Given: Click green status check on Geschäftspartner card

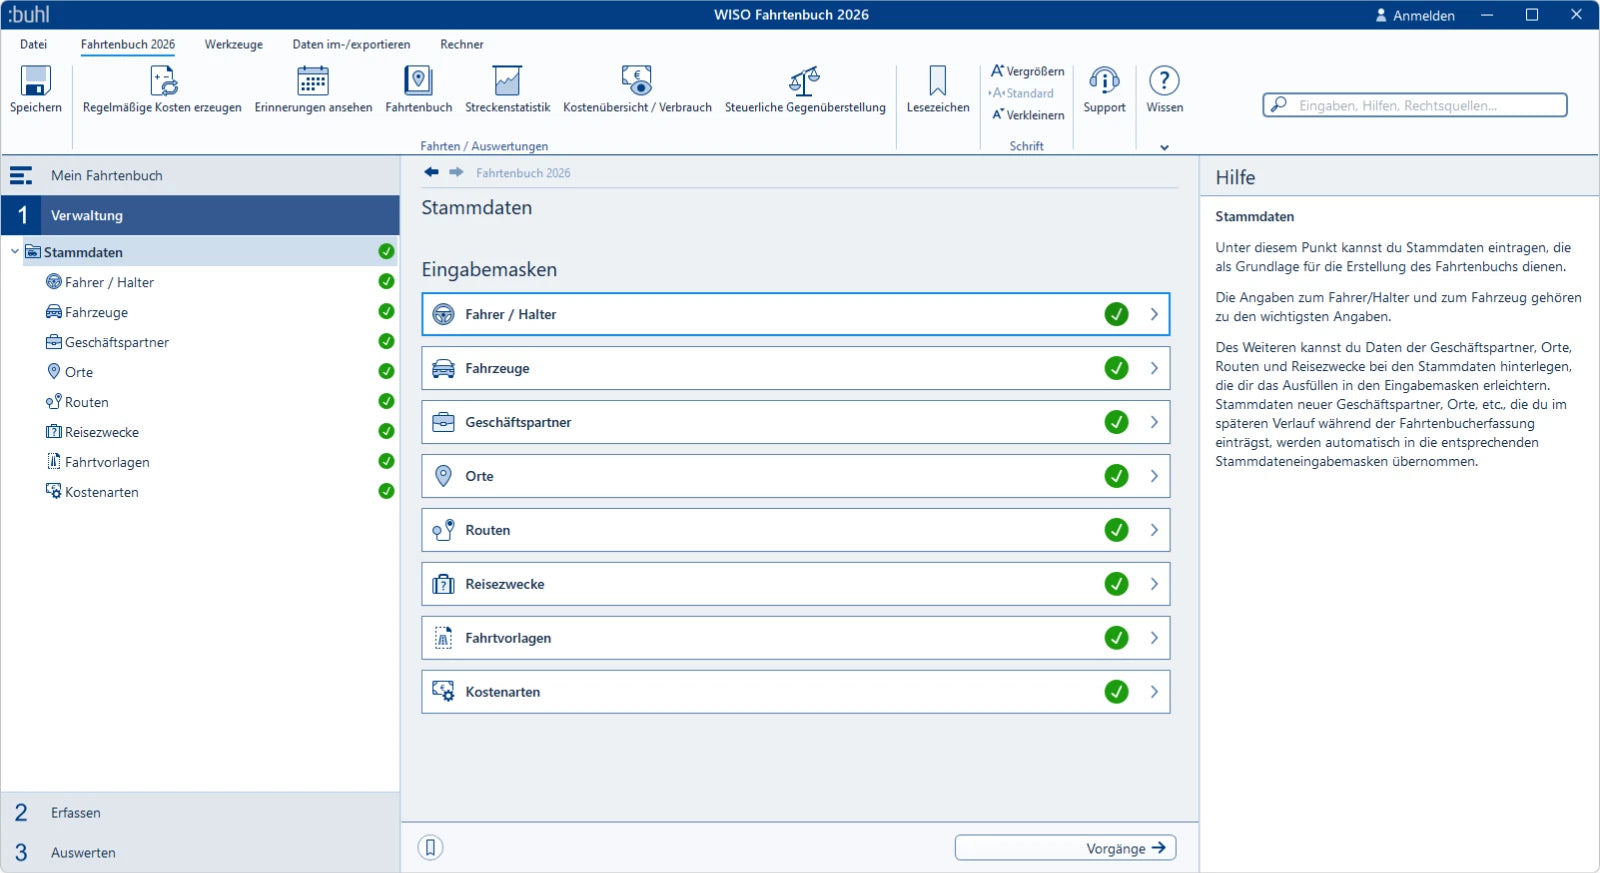Looking at the screenshot, I should pyautogui.click(x=1117, y=422).
